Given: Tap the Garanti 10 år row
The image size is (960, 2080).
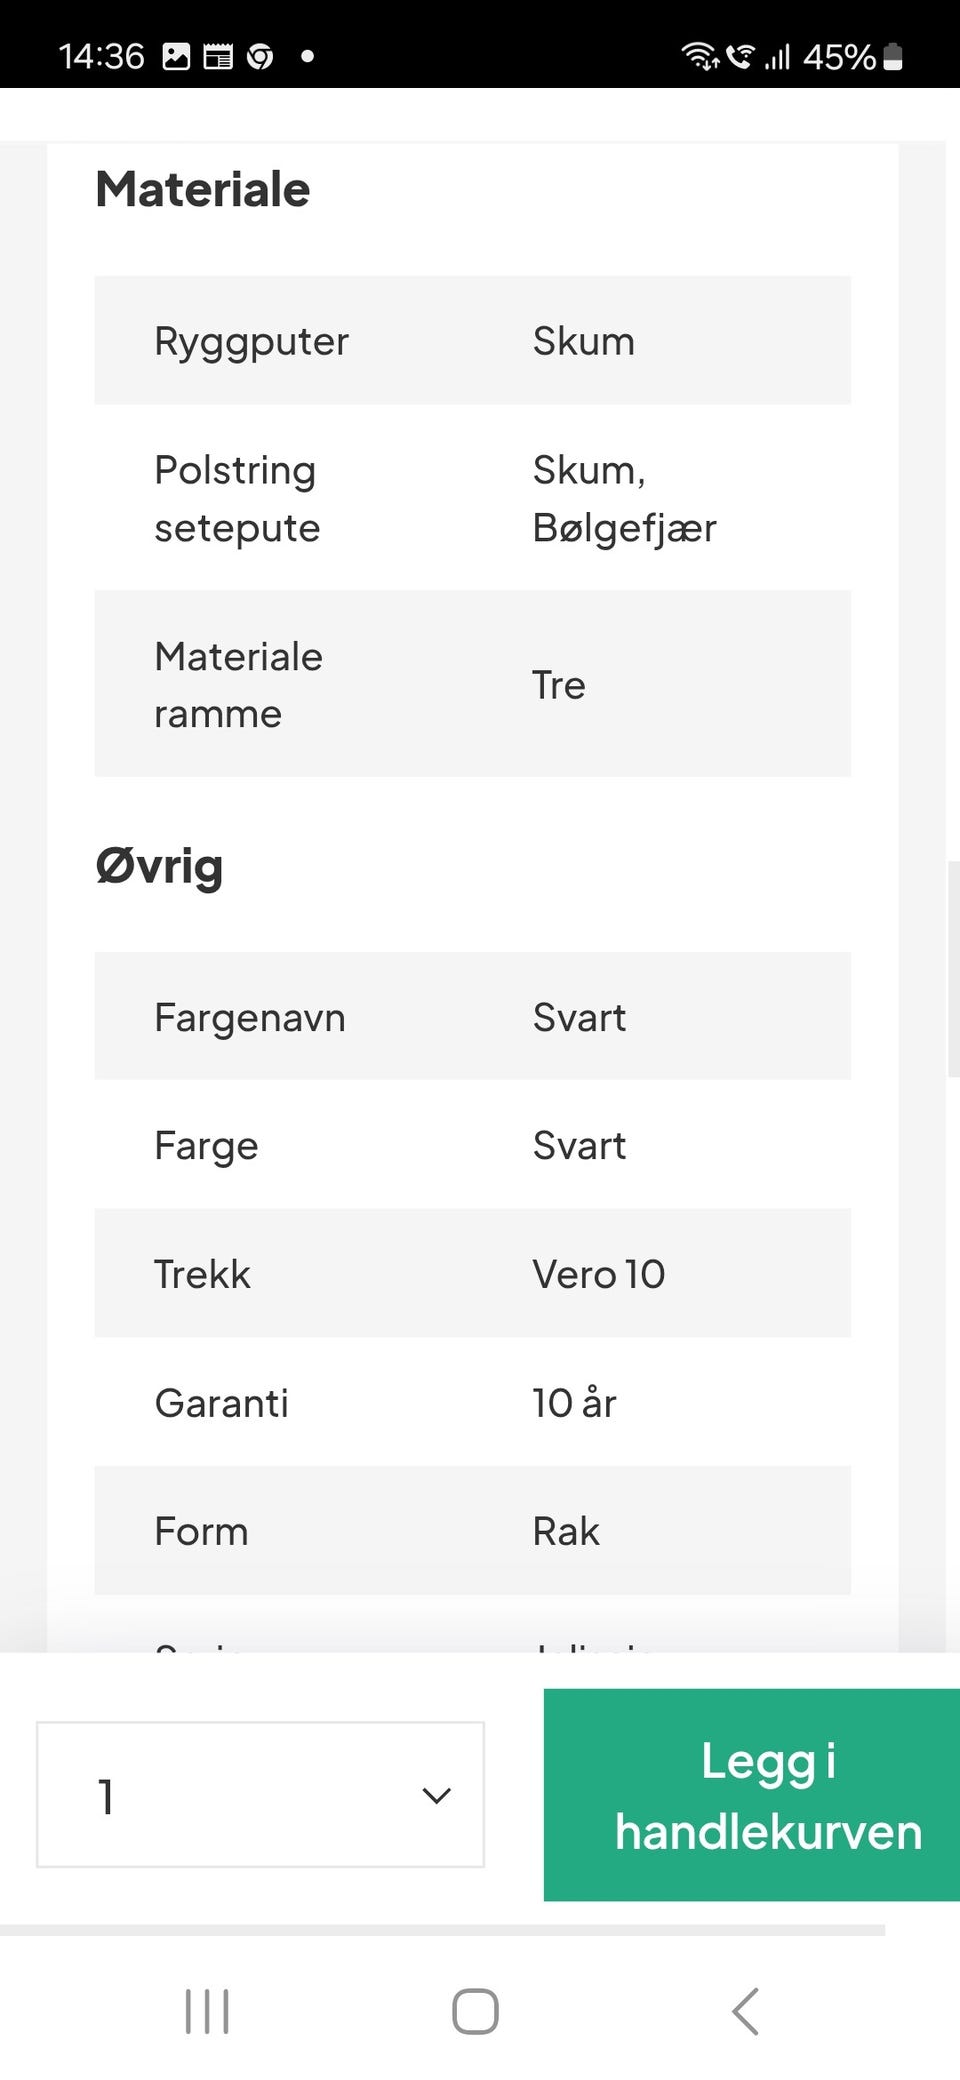Looking at the screenshot, I should 472,1402.
